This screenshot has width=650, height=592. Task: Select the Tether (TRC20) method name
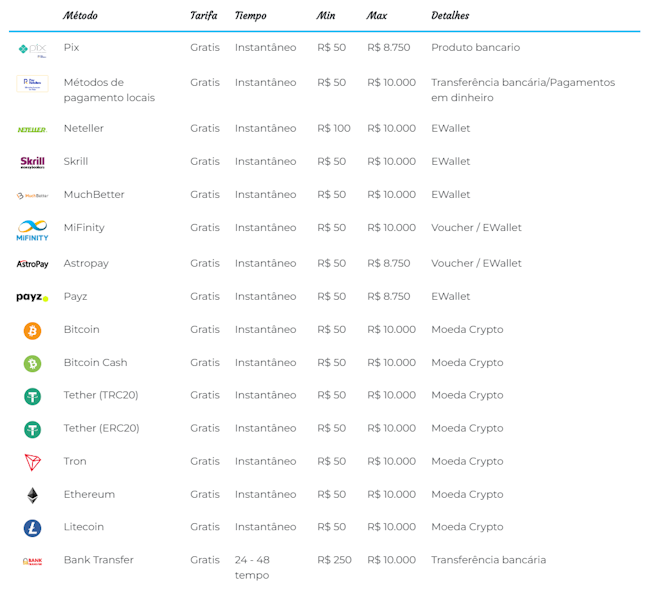pyautogui.click(x=101, y=395)
